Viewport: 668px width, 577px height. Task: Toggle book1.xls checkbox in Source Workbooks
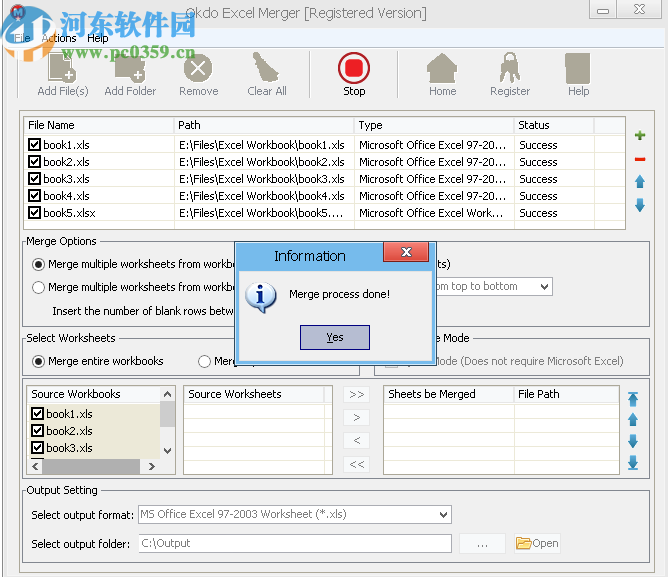tap(37, 413)
